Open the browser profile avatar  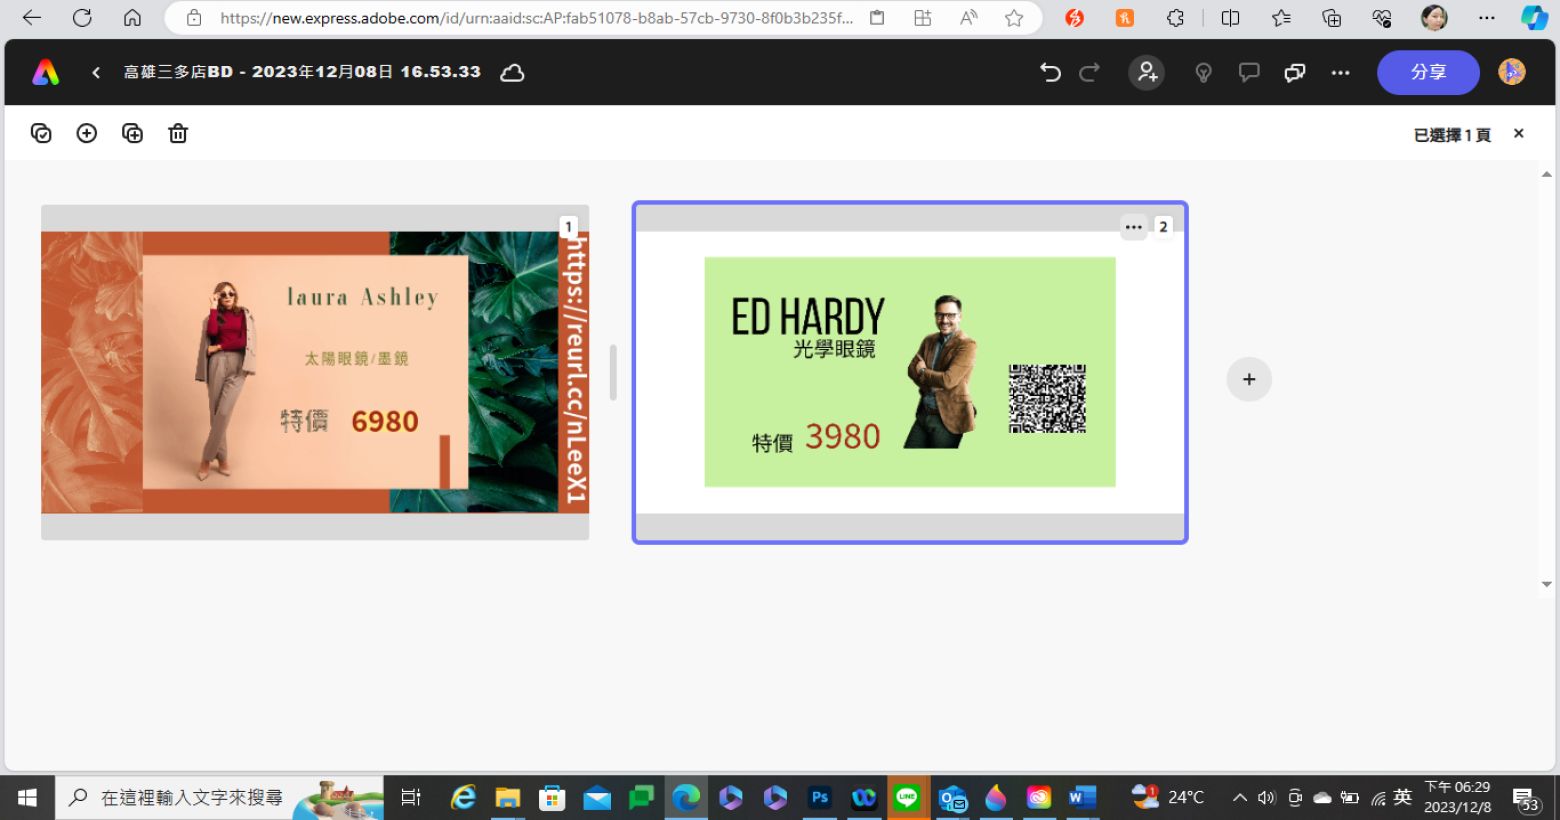coord(1434,18)
